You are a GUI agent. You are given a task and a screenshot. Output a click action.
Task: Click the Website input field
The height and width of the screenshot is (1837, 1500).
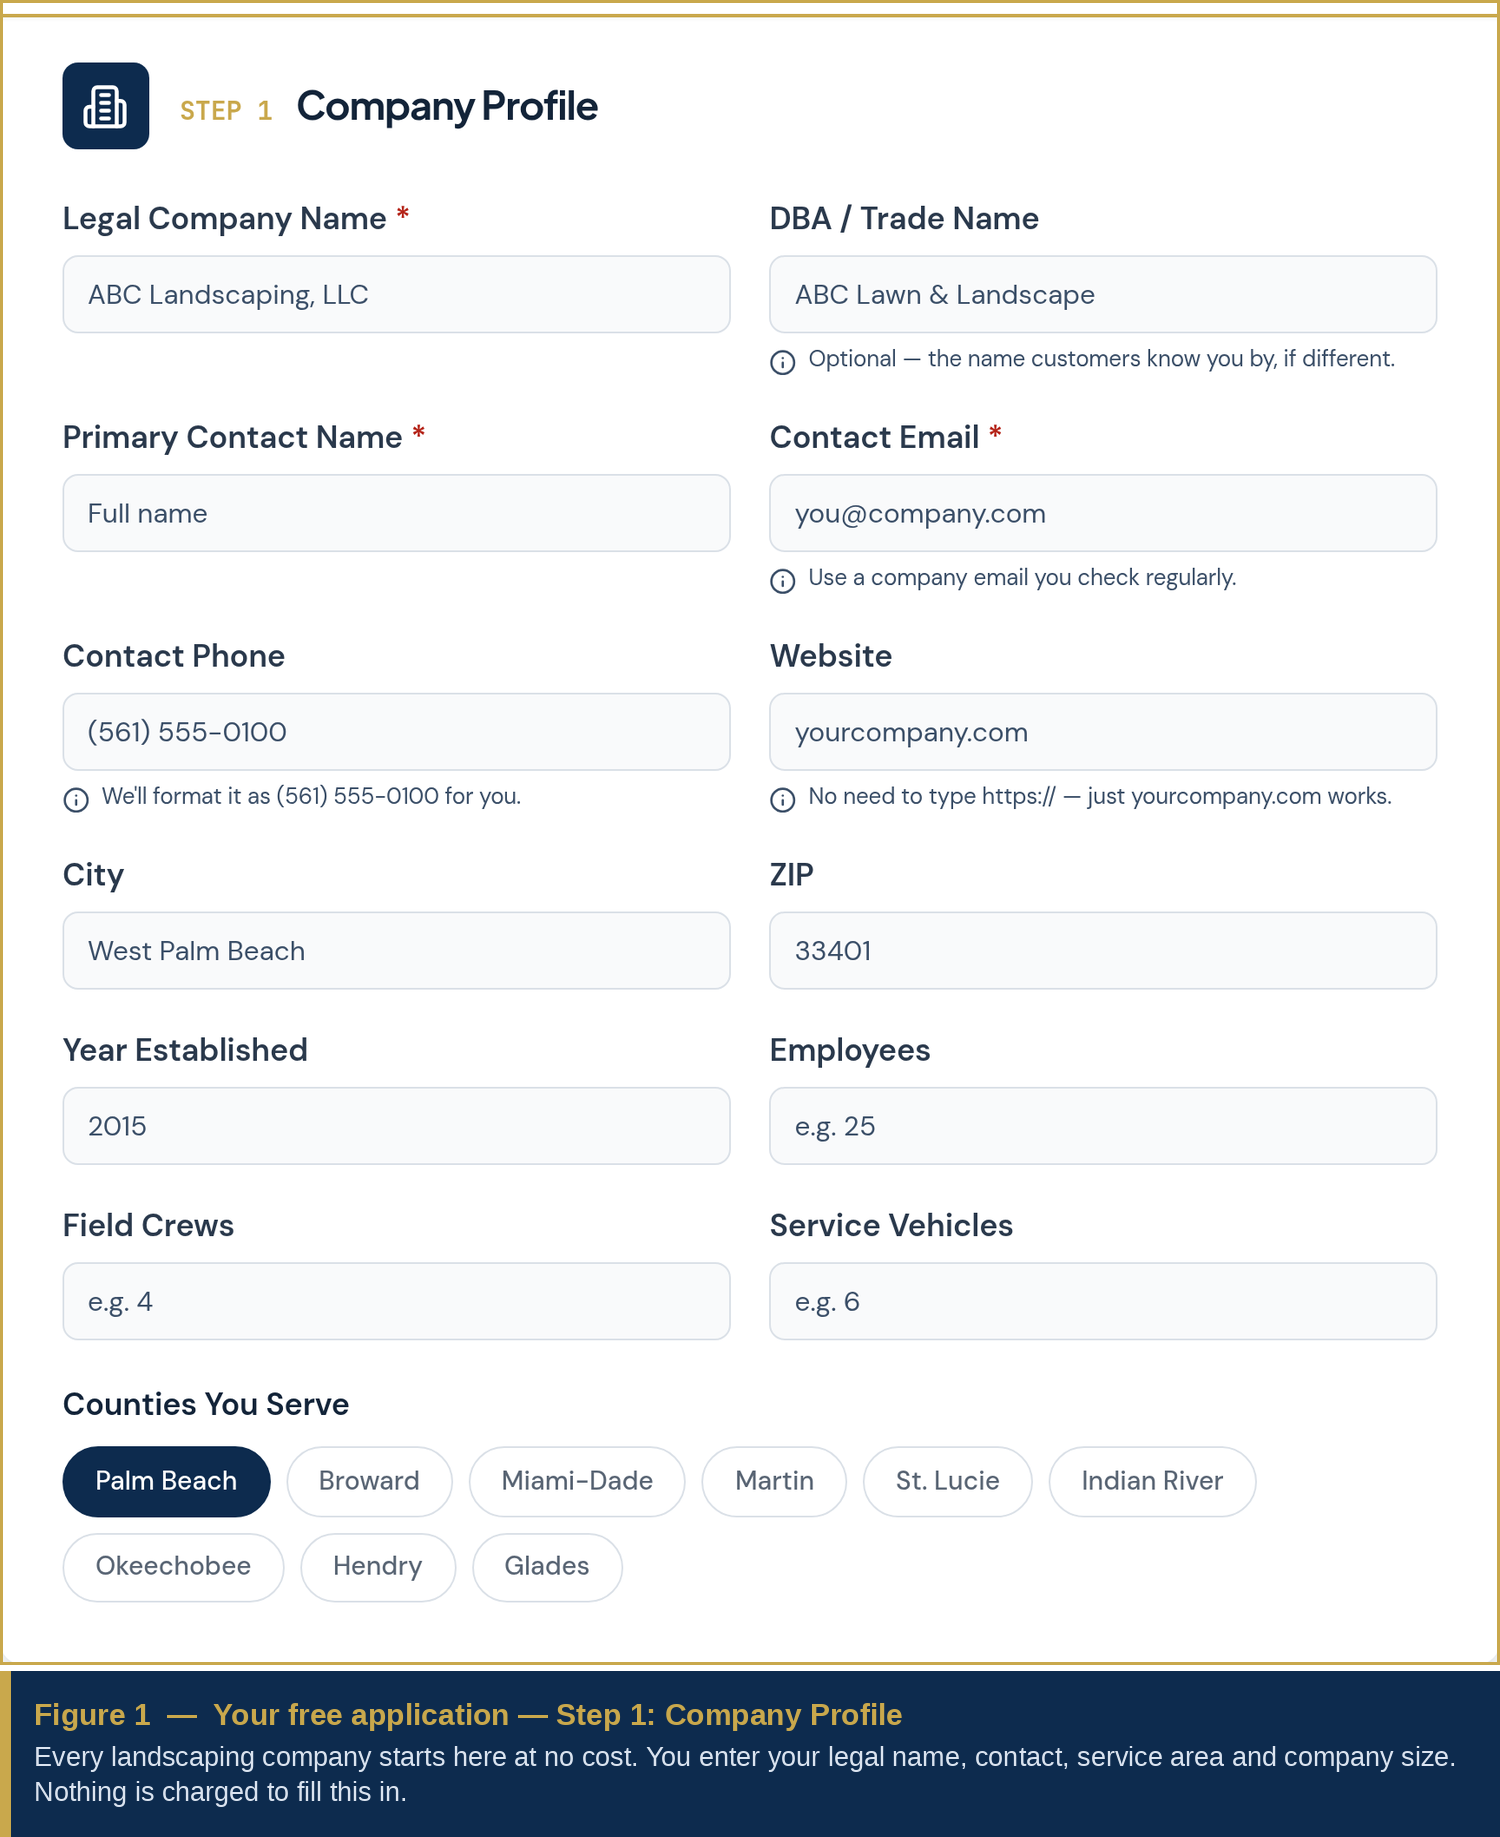pyautogui.click(x=1103, y=732)
